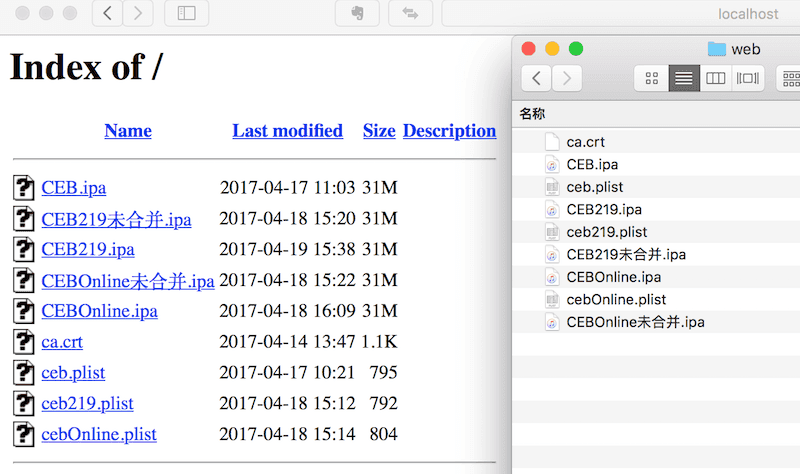The width and height of the screenshot is (800, 474).
Task: Go forward in Finder web window
Action: 566,78
